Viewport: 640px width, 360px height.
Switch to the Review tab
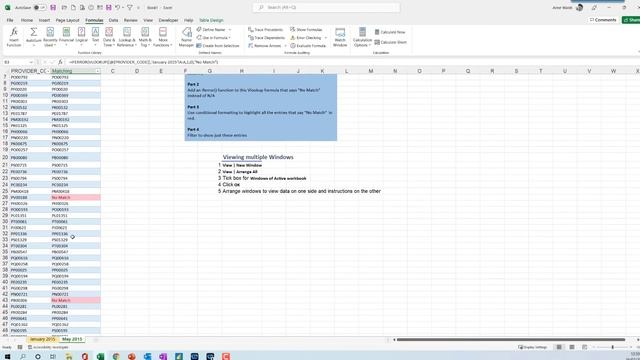click(x=131, y=20)
